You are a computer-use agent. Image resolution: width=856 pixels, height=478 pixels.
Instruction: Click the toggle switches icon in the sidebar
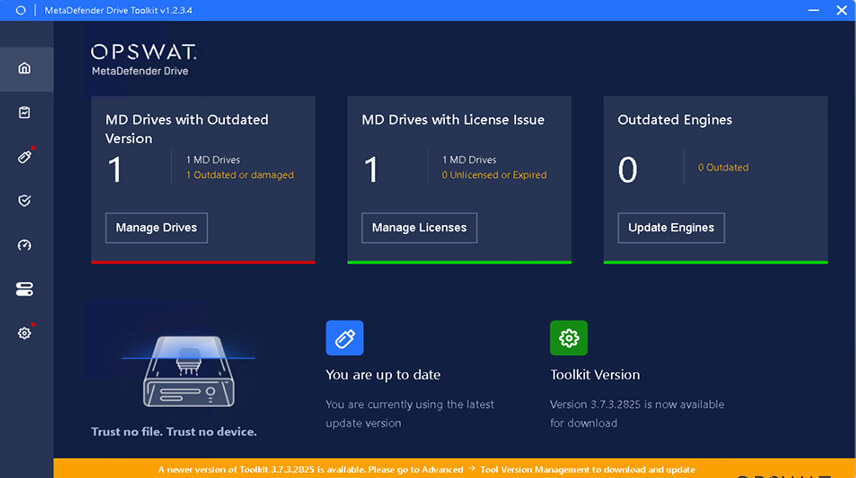click(25, 289)
